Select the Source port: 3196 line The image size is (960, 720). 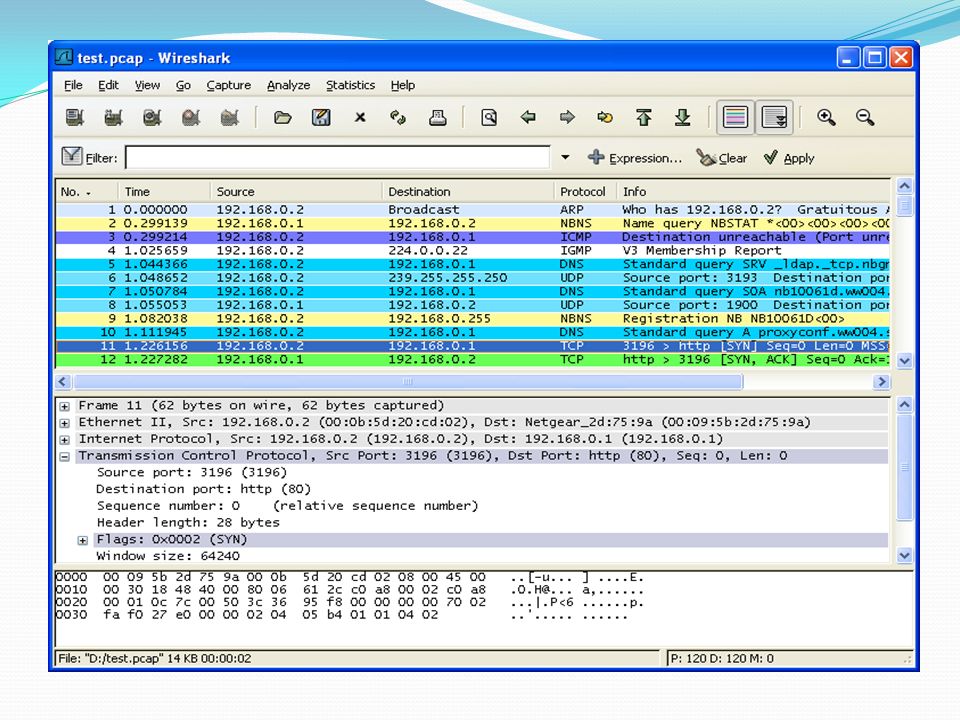192,472
